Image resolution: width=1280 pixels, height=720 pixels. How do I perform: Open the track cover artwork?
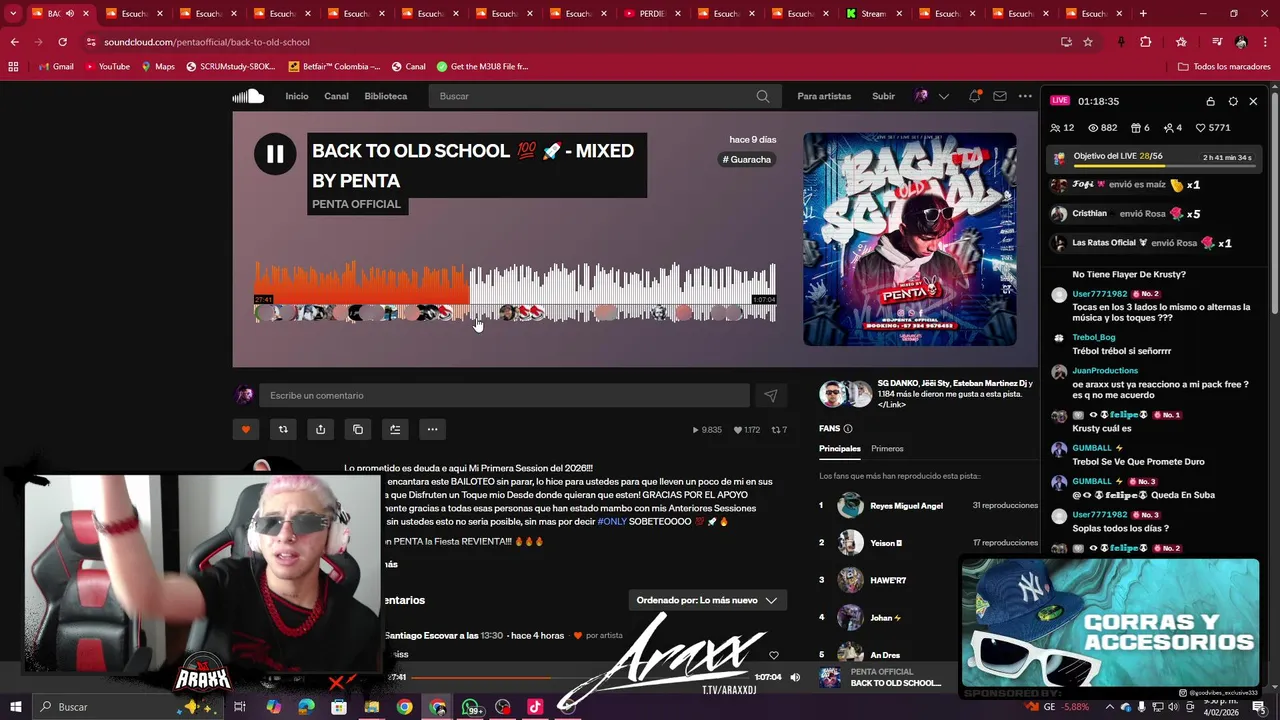(910, 239)
